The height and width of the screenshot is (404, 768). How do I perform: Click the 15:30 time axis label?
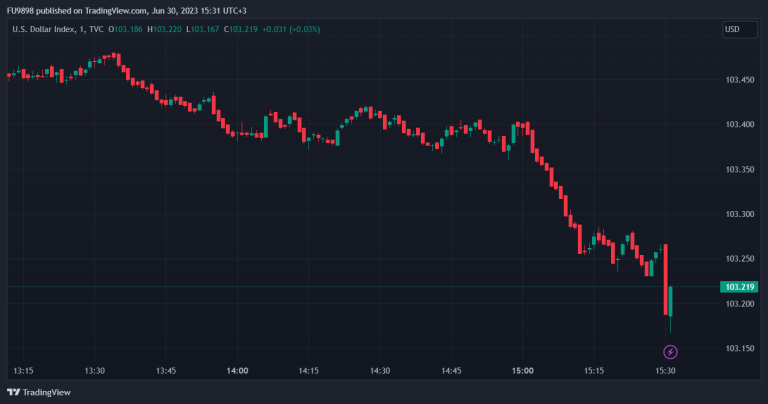pyautogui.click(x=666, y=370)
